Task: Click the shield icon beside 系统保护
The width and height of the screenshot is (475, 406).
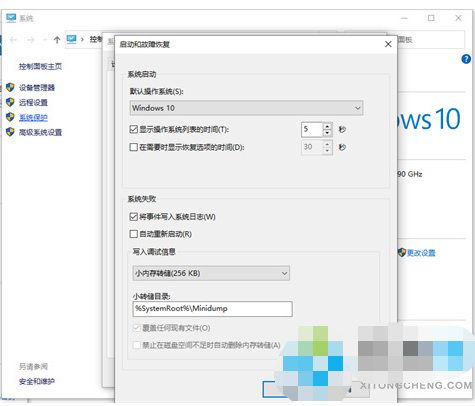Action: tap(10, 117)
